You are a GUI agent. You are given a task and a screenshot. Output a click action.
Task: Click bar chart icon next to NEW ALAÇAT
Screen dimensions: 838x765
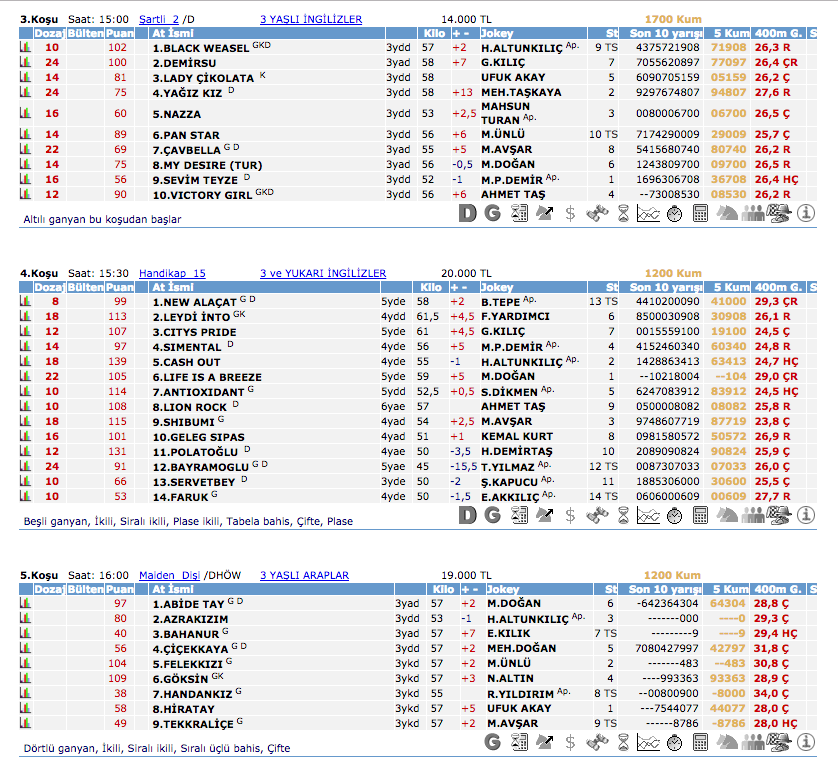(x=26, y=301)
